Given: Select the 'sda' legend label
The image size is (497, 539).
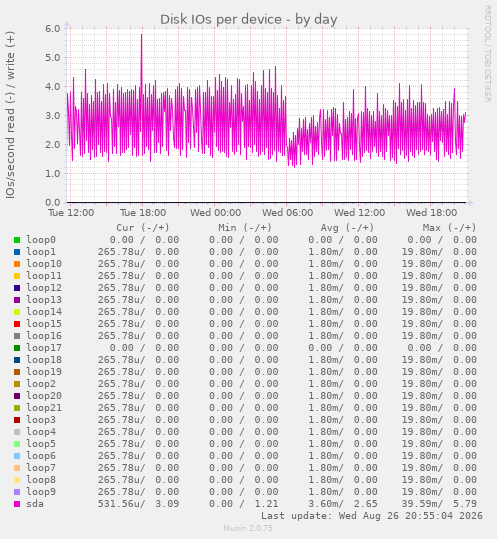Looking at the screenshot, I should tap(35, 504).
